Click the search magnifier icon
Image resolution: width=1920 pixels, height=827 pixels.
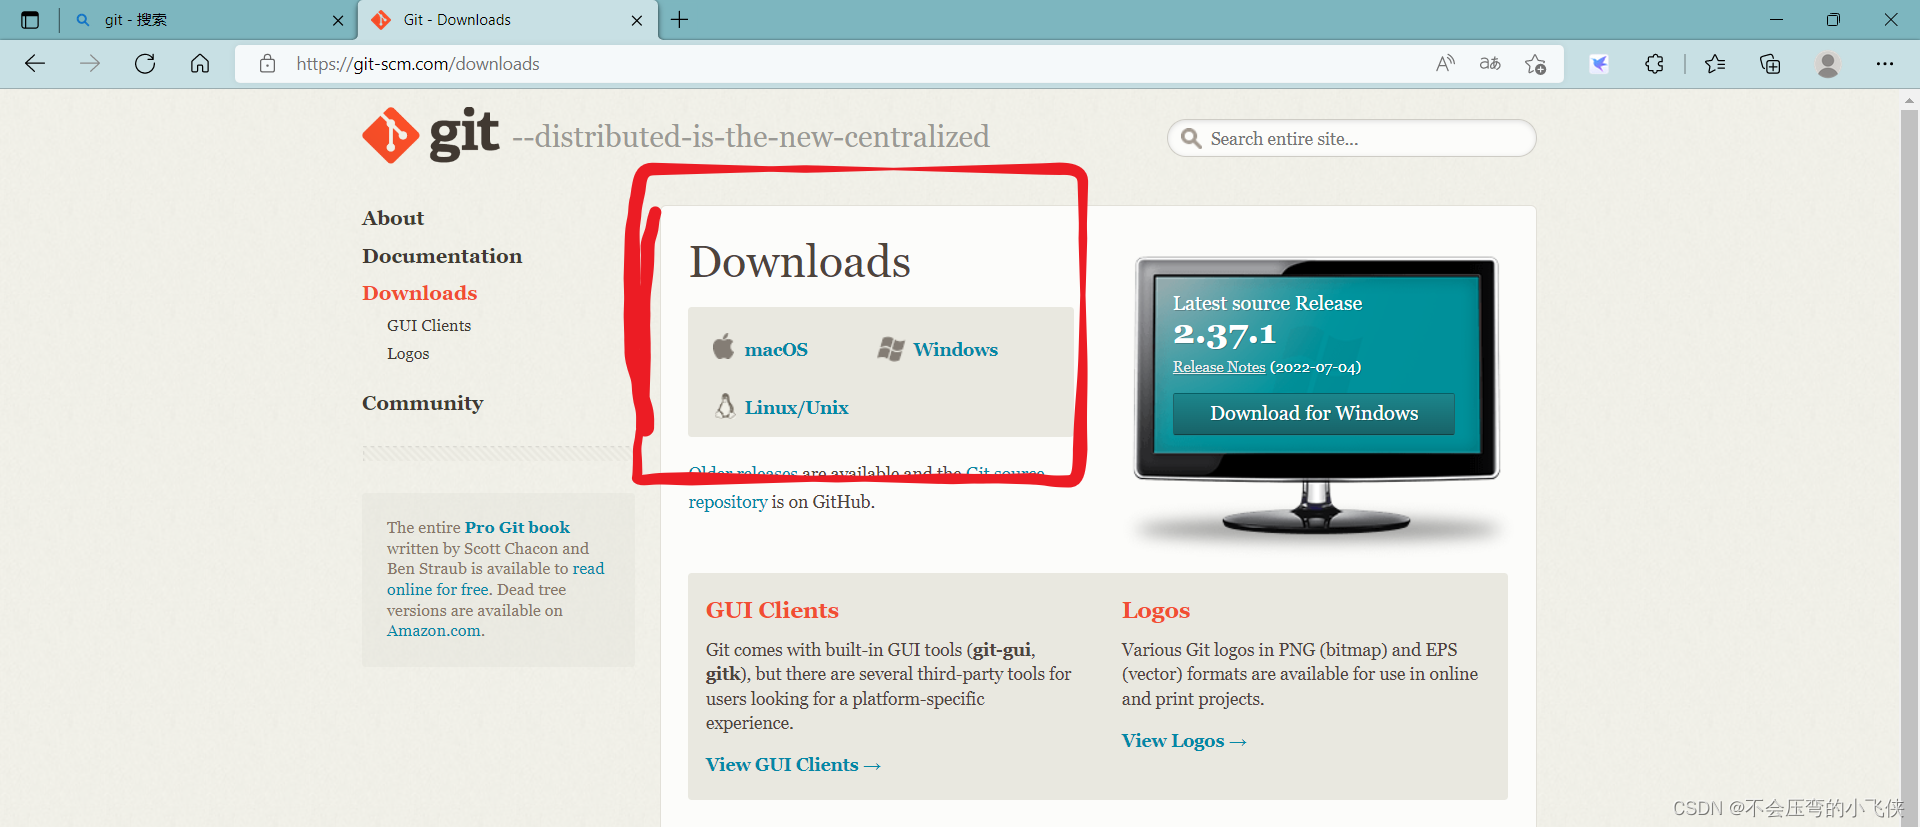click(1190, 138)
